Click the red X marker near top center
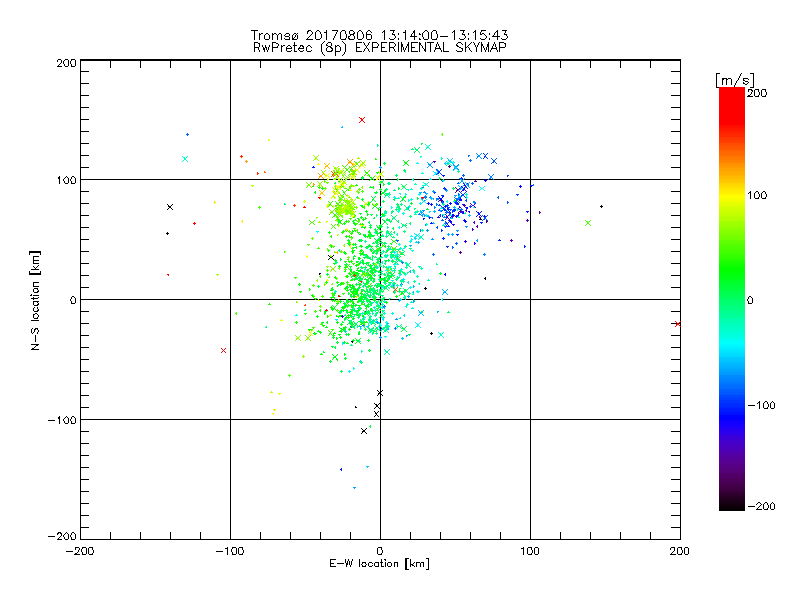 click(362, 120)
